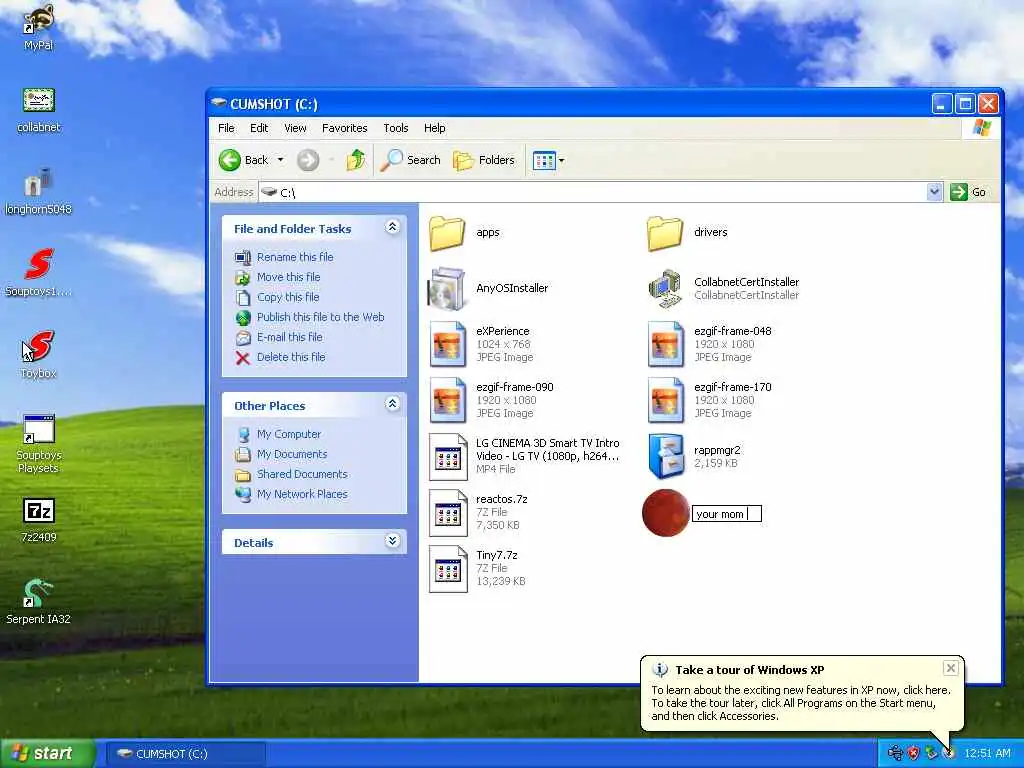Go to My Computer in Other Places
Screen dimensions: 1024x768
tap(289, 434)
